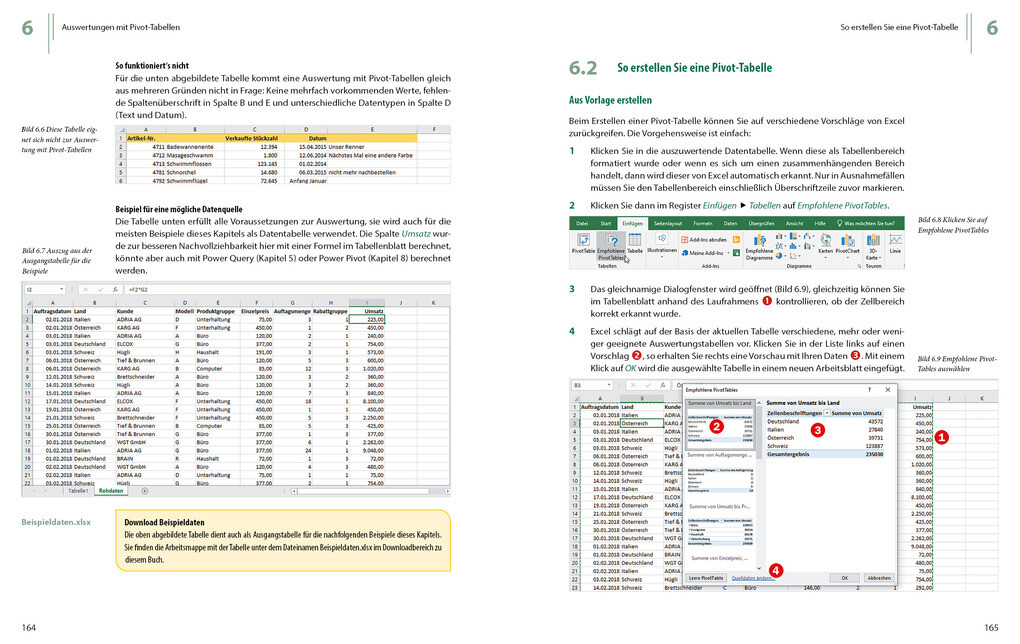Click the formula bar containing =F2*G2
This screenshot has height=644, width=1020.
point(287,289)
